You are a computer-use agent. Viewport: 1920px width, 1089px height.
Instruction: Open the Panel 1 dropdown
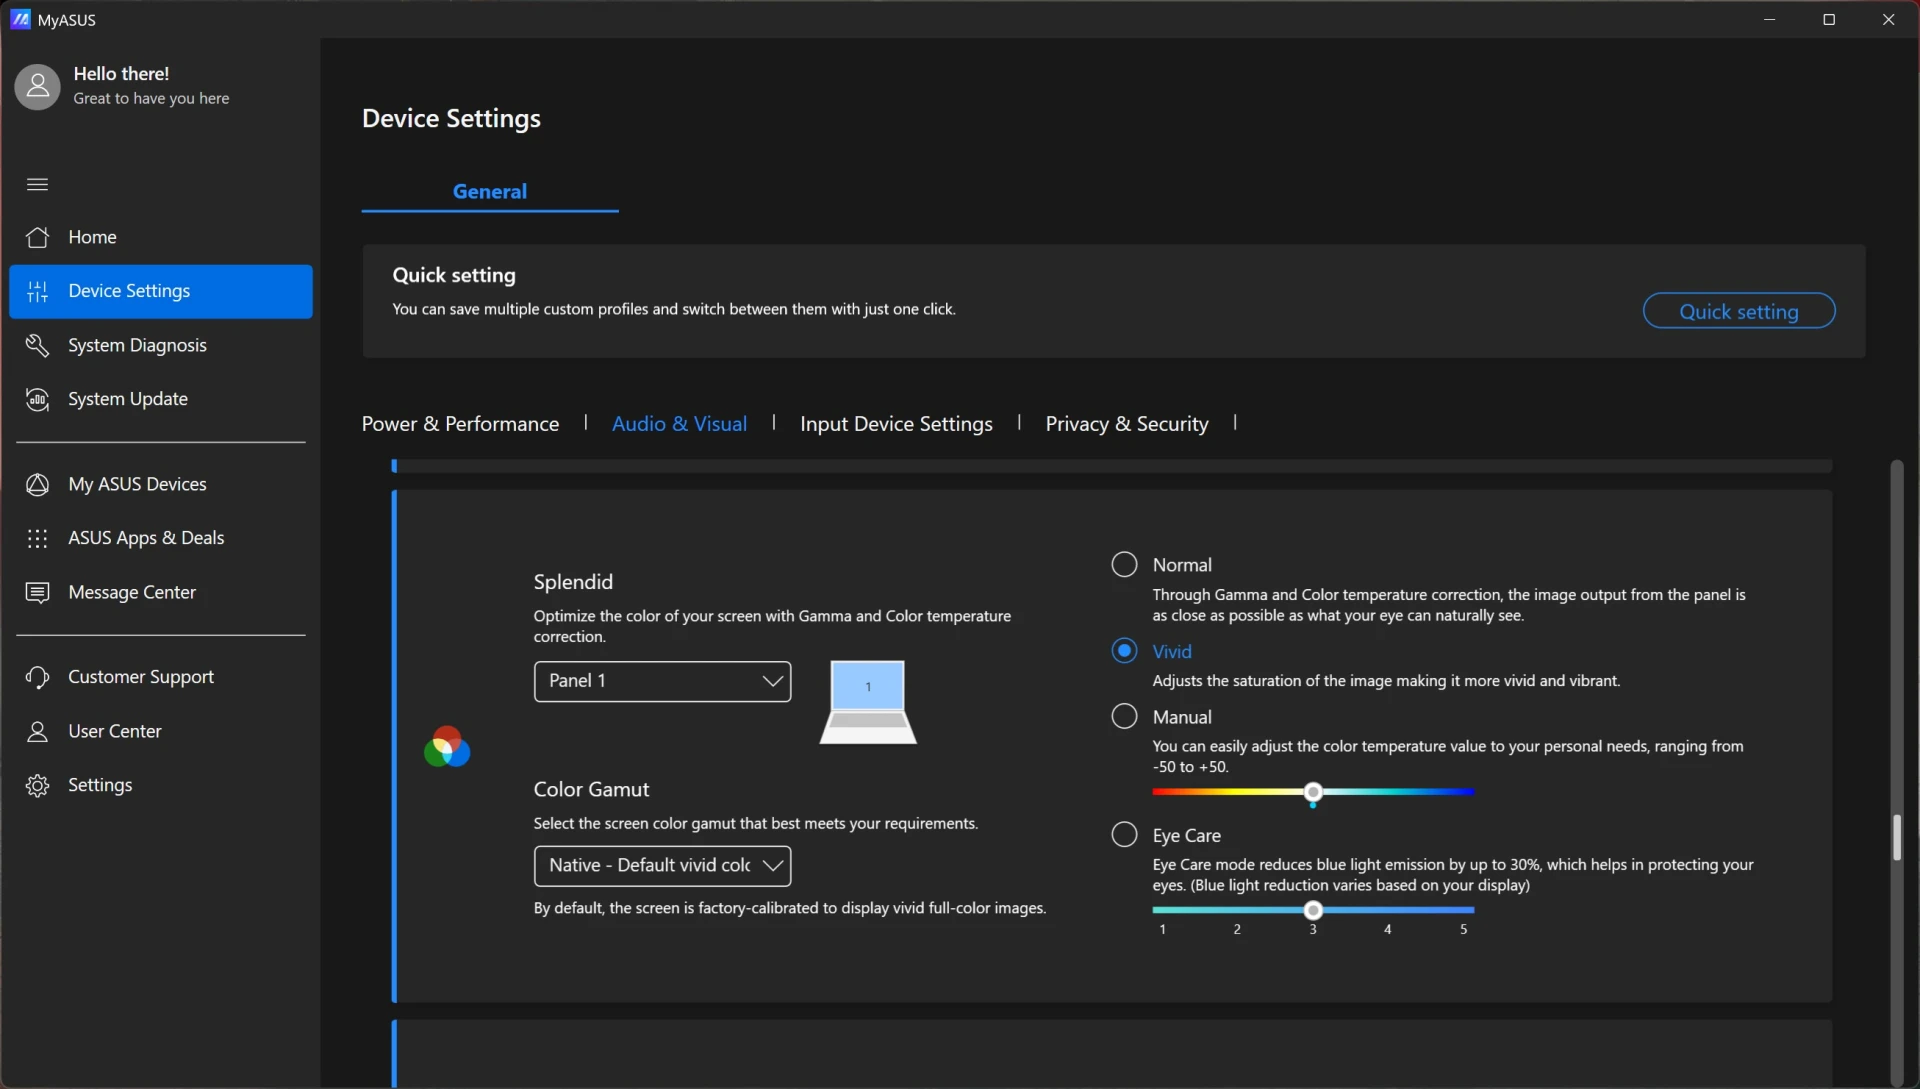click(662, 681)
